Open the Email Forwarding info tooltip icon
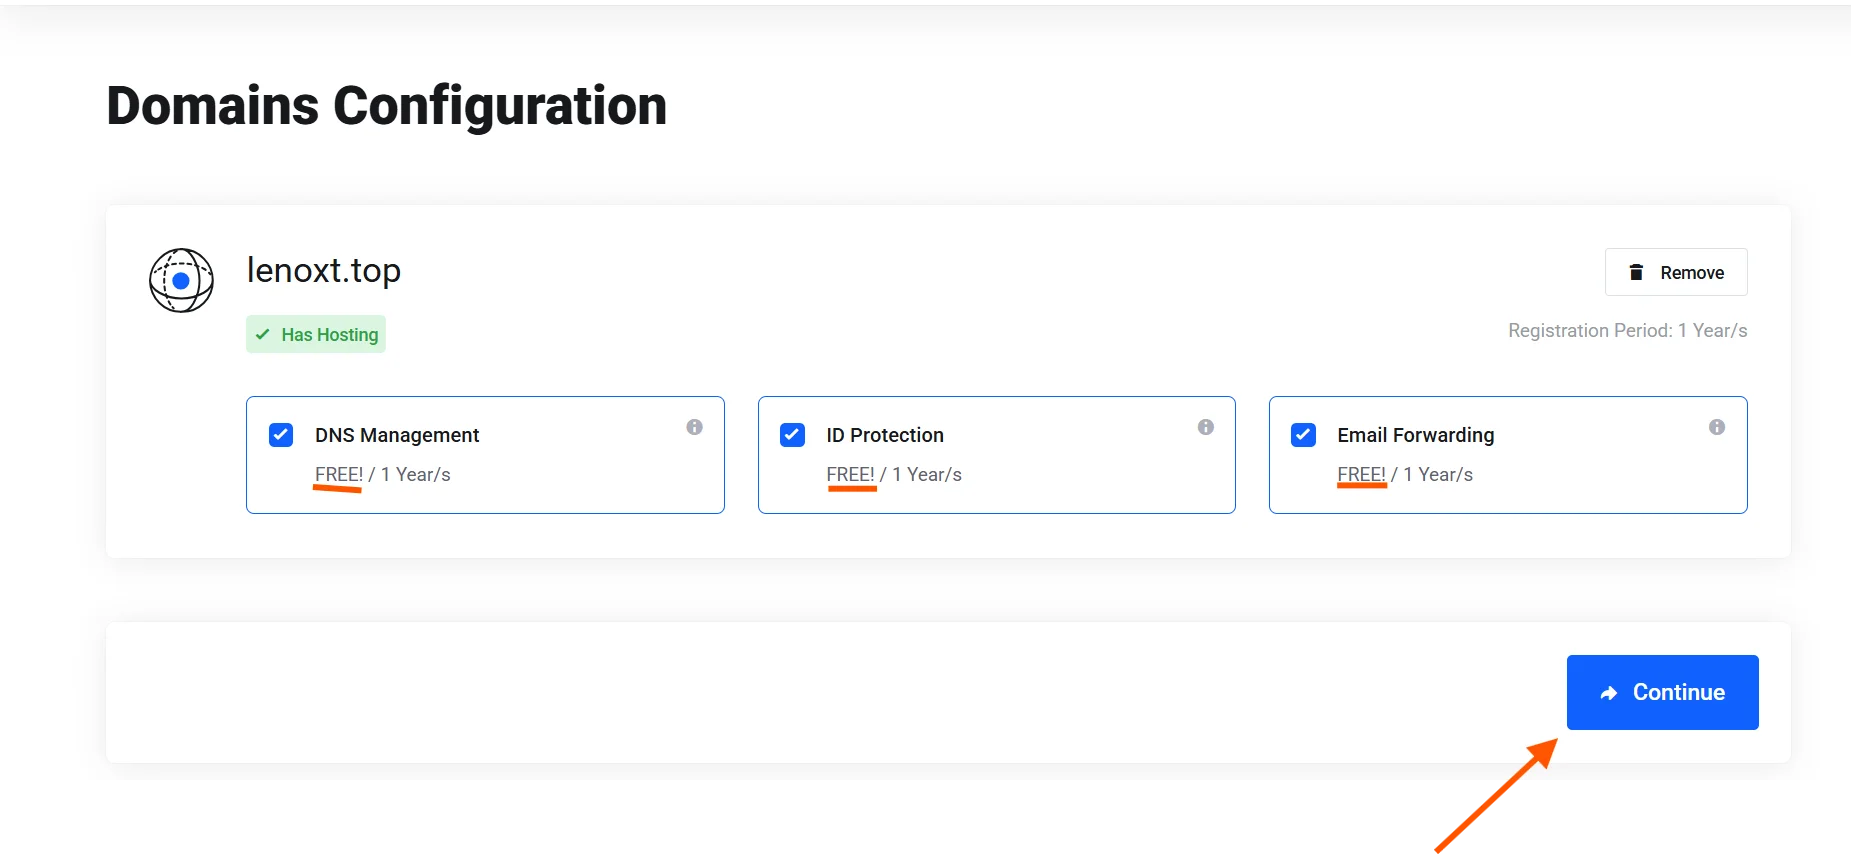This screenshot has height=854, width=1851. point(1716,426)
